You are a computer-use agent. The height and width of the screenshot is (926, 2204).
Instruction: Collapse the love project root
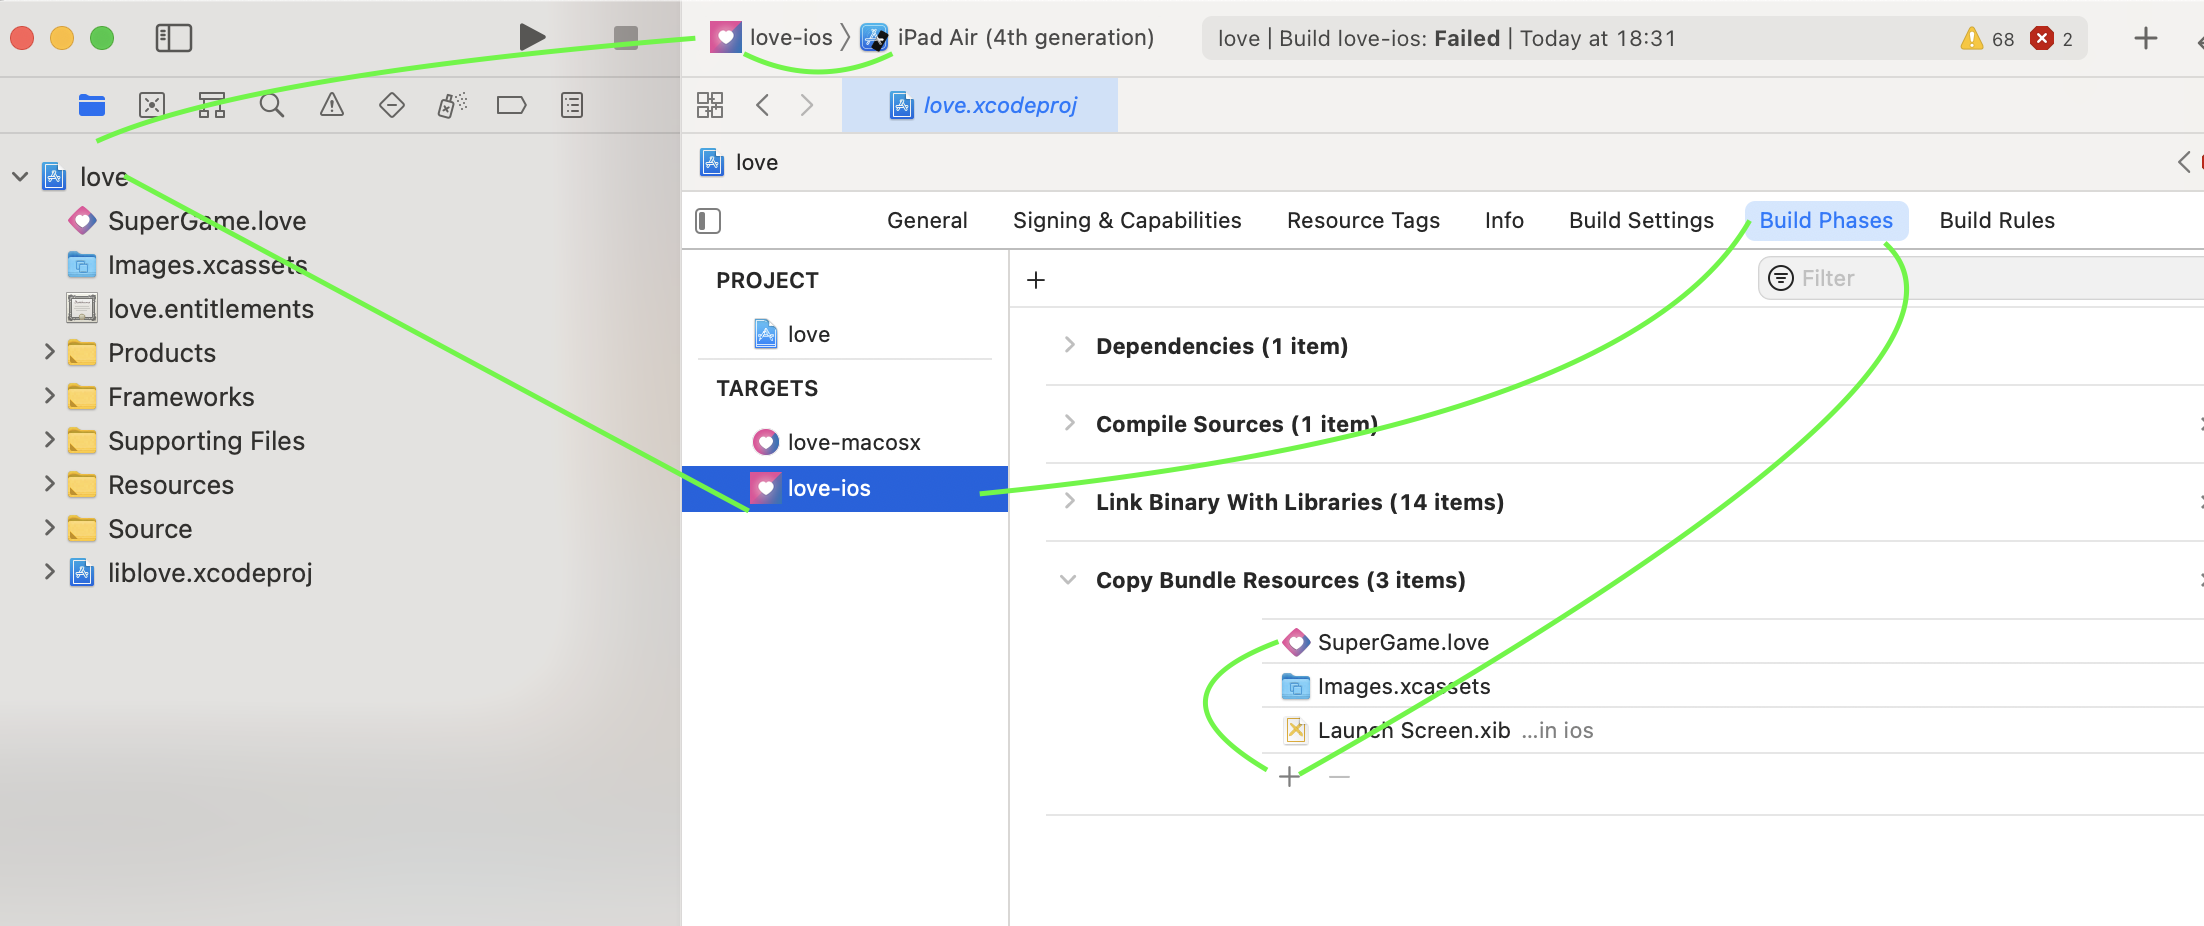coord(20,177)
